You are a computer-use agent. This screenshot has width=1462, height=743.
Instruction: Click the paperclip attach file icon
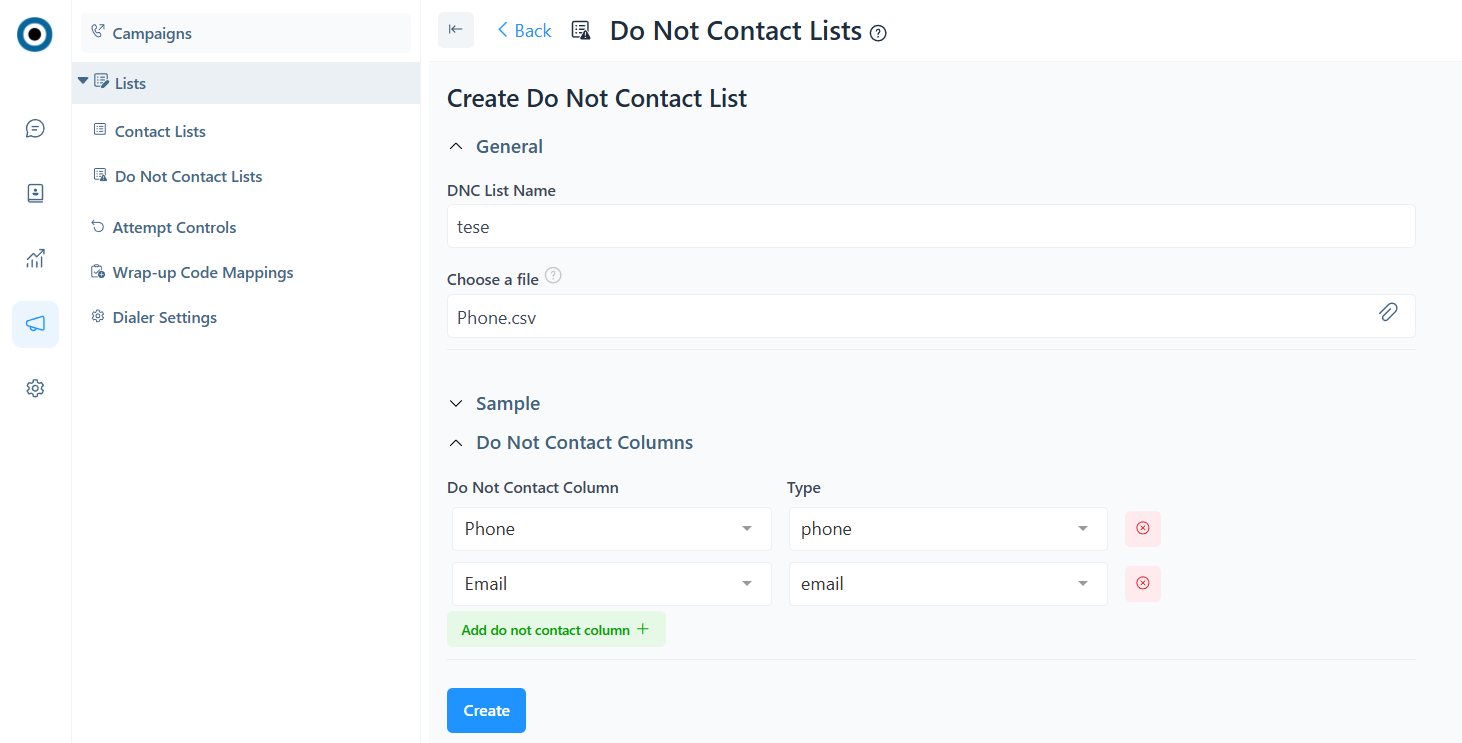pyautogui.click(x=1388, y=312)
